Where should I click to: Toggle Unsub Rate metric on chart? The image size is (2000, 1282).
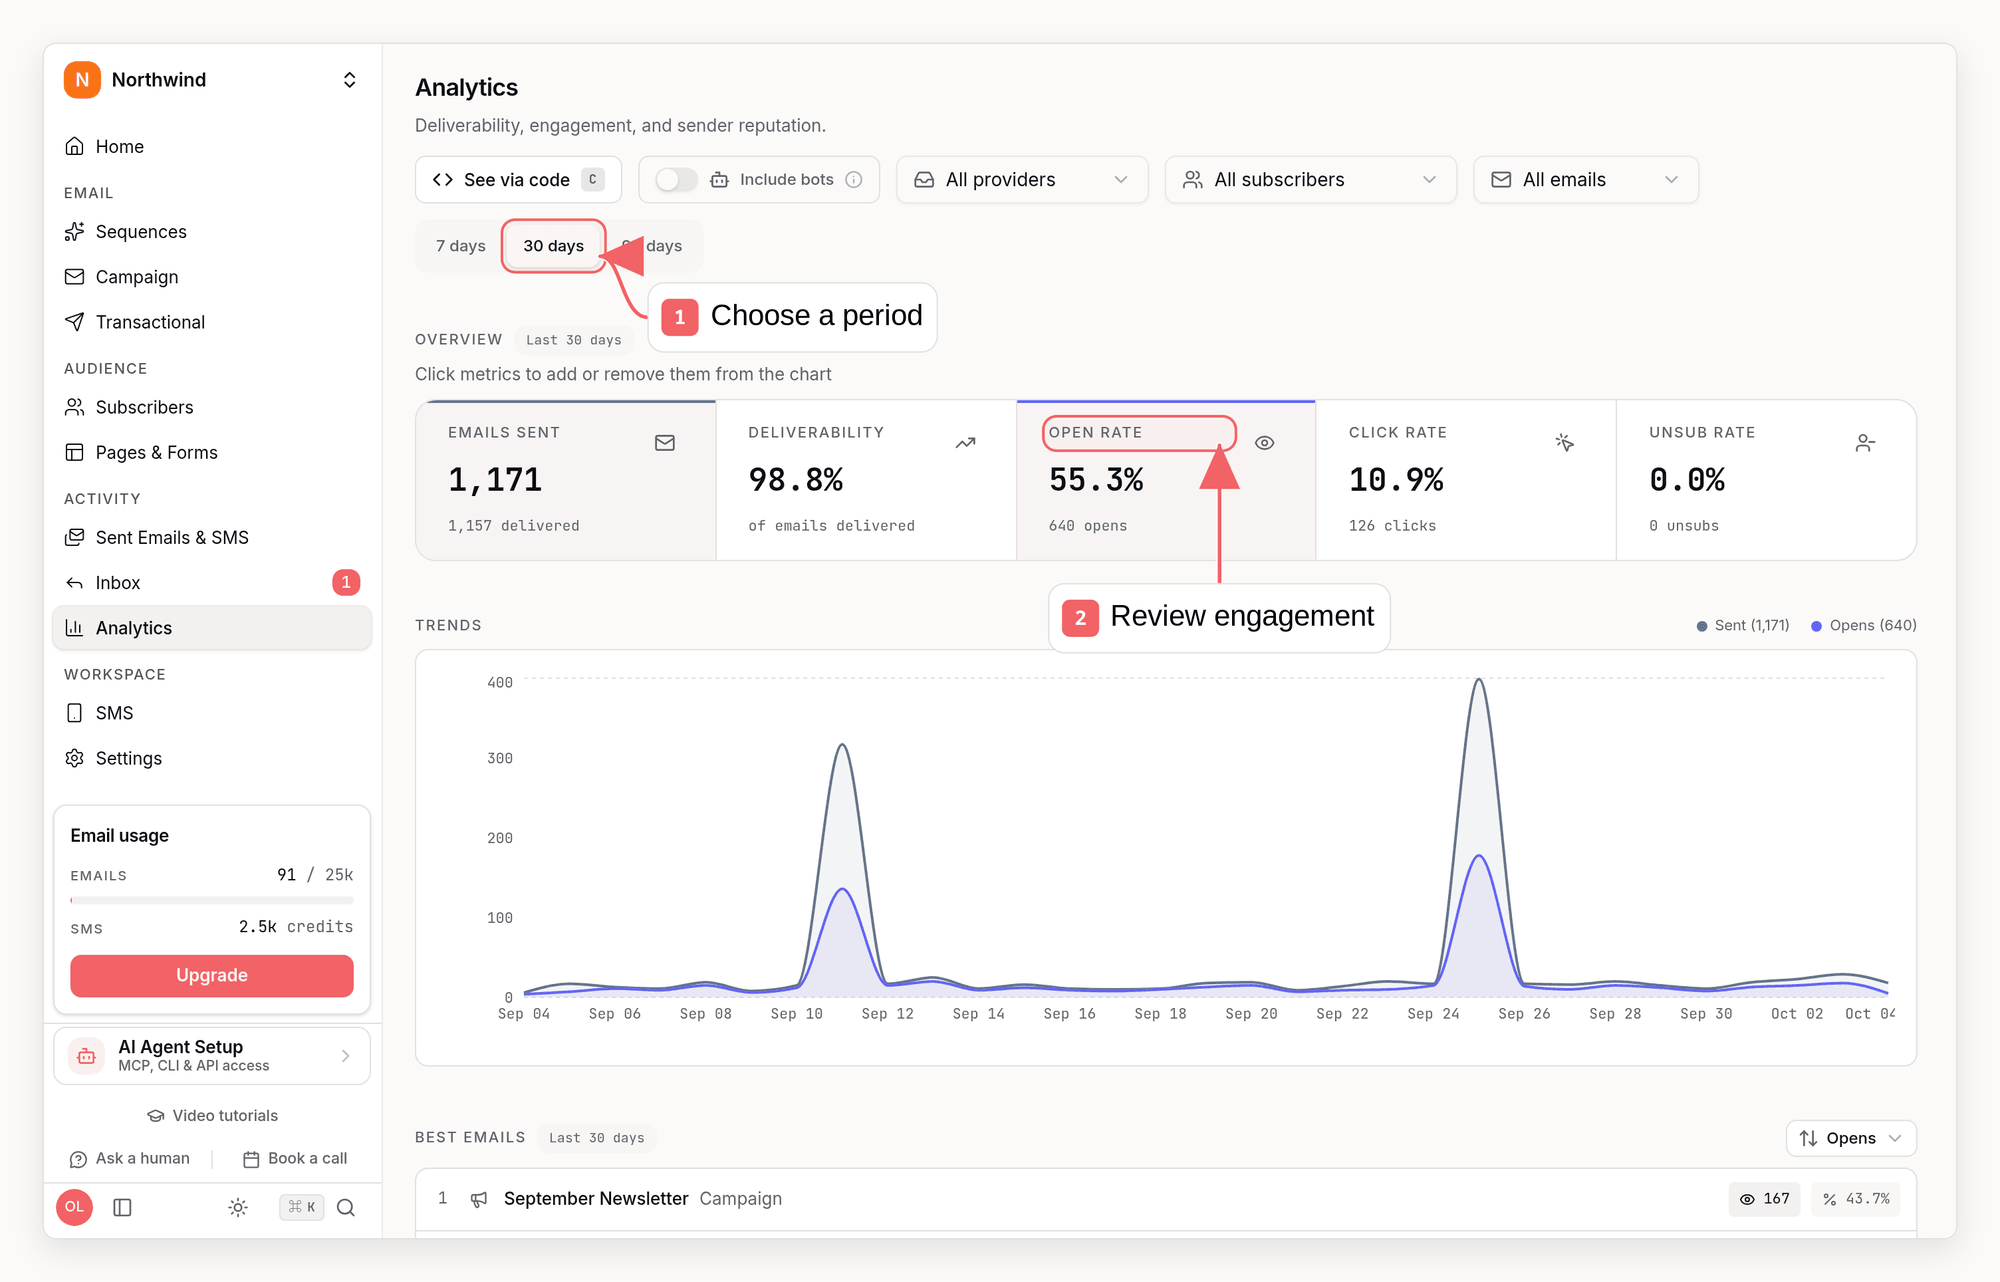click(x=1766, y=480)
